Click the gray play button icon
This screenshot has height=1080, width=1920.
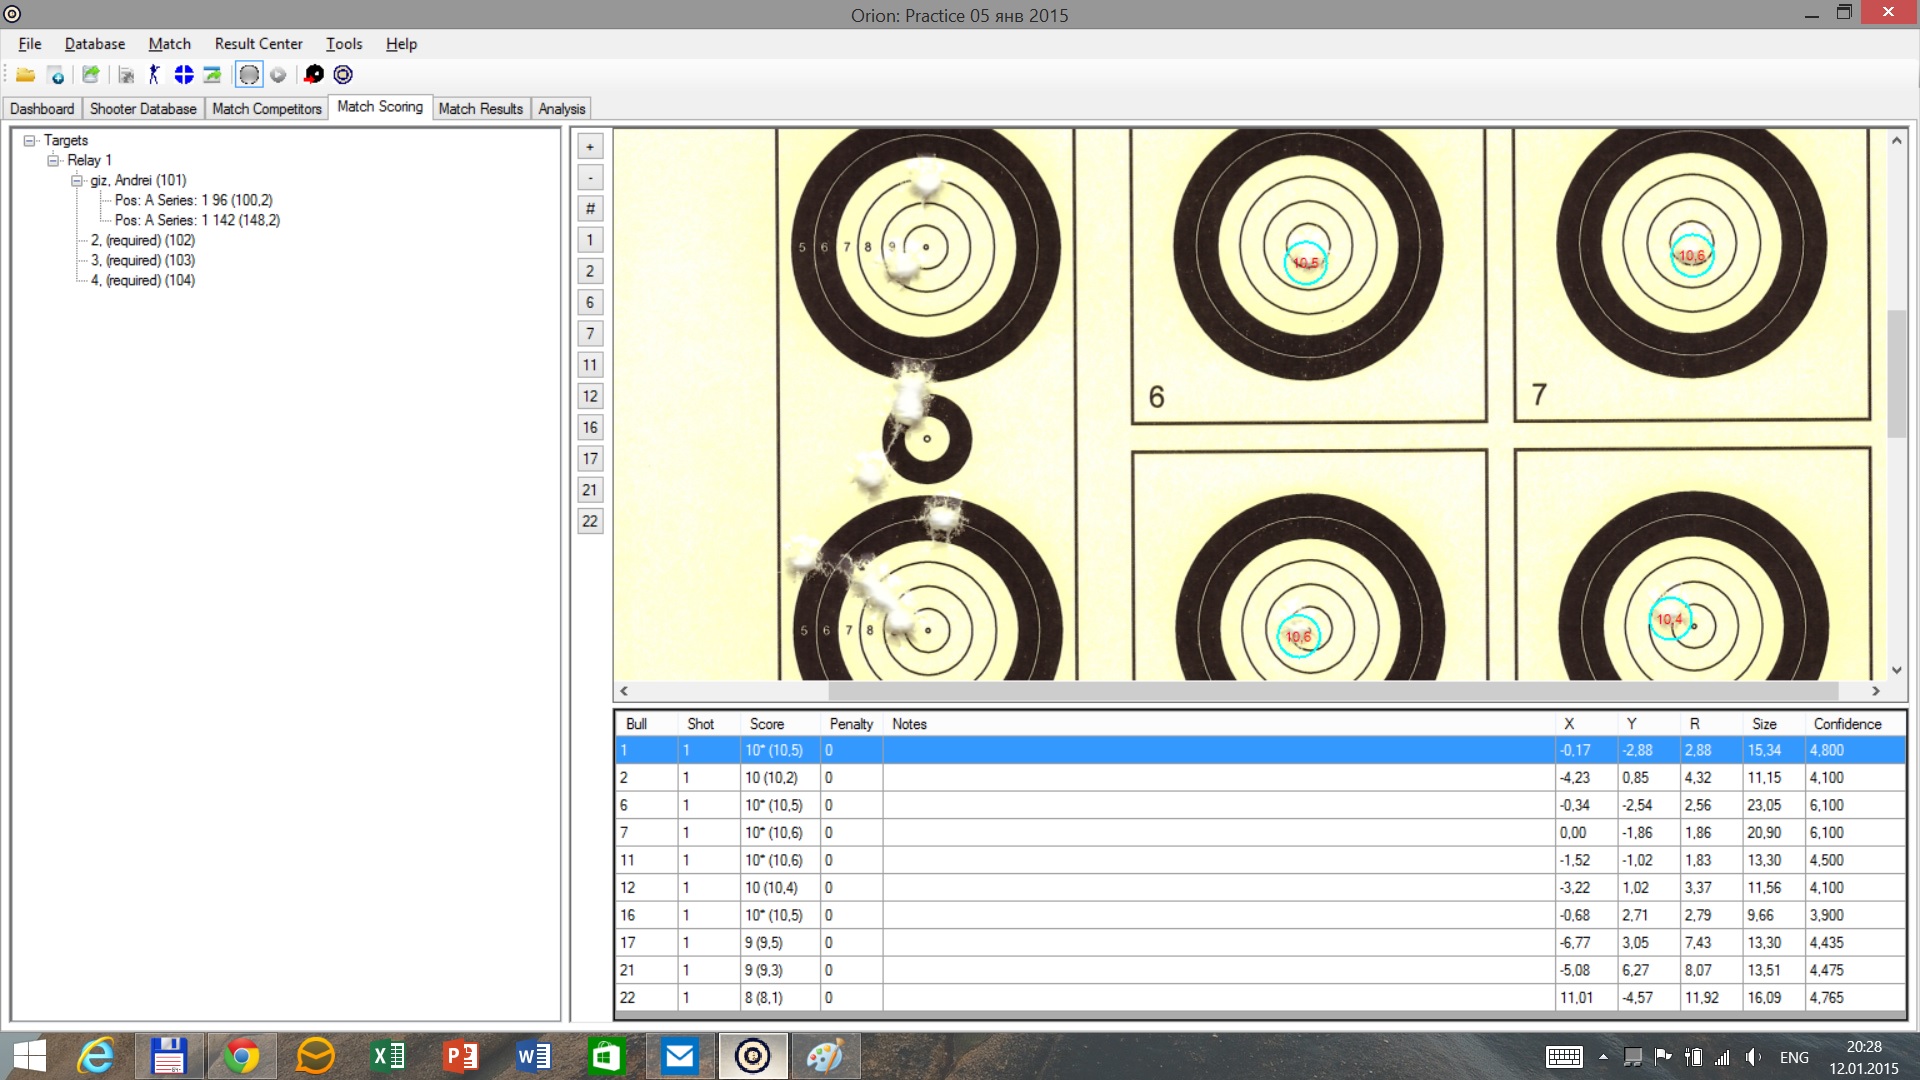(278, 75)
